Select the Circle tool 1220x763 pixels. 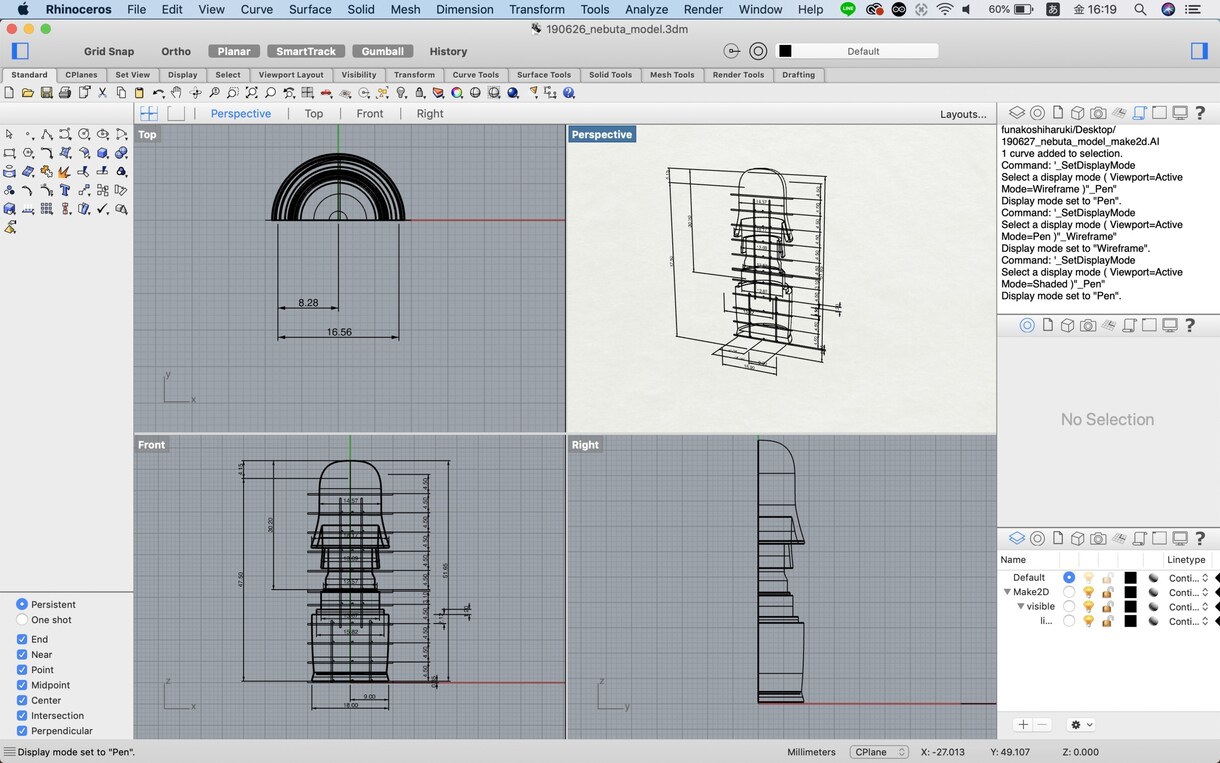[x=84, y=134]
